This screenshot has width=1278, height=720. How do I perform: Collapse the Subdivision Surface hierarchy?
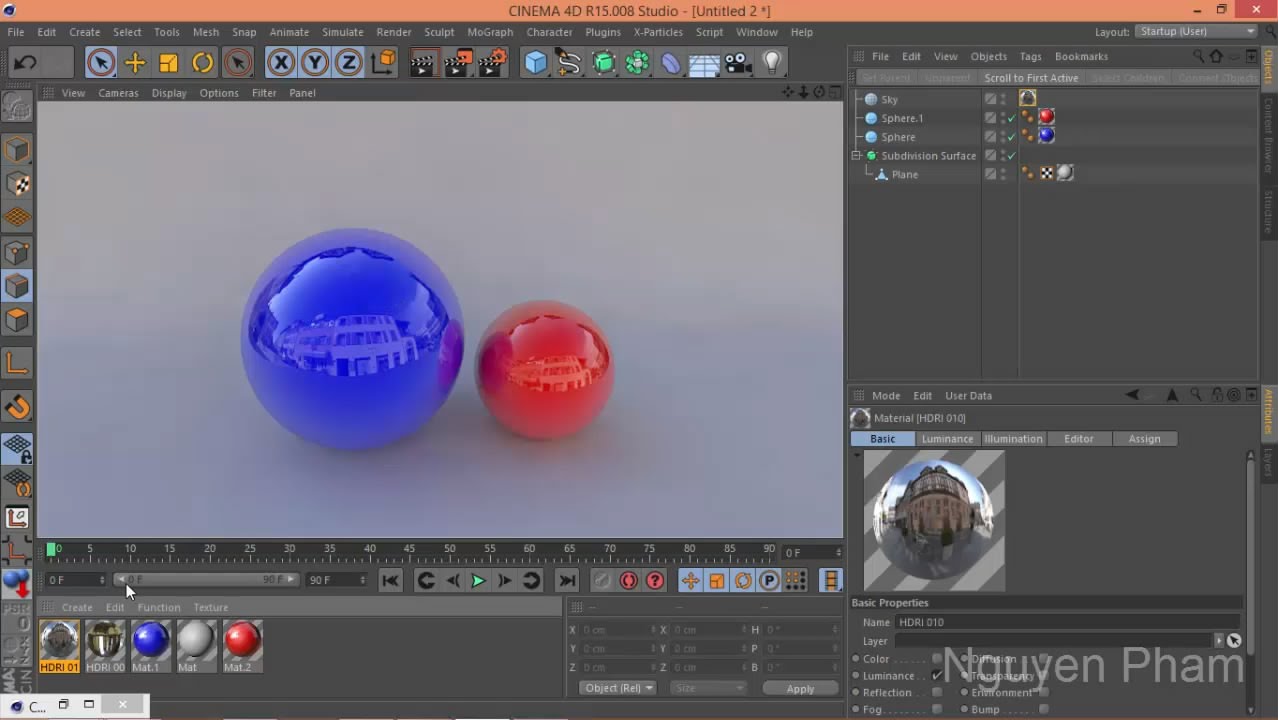857,156
